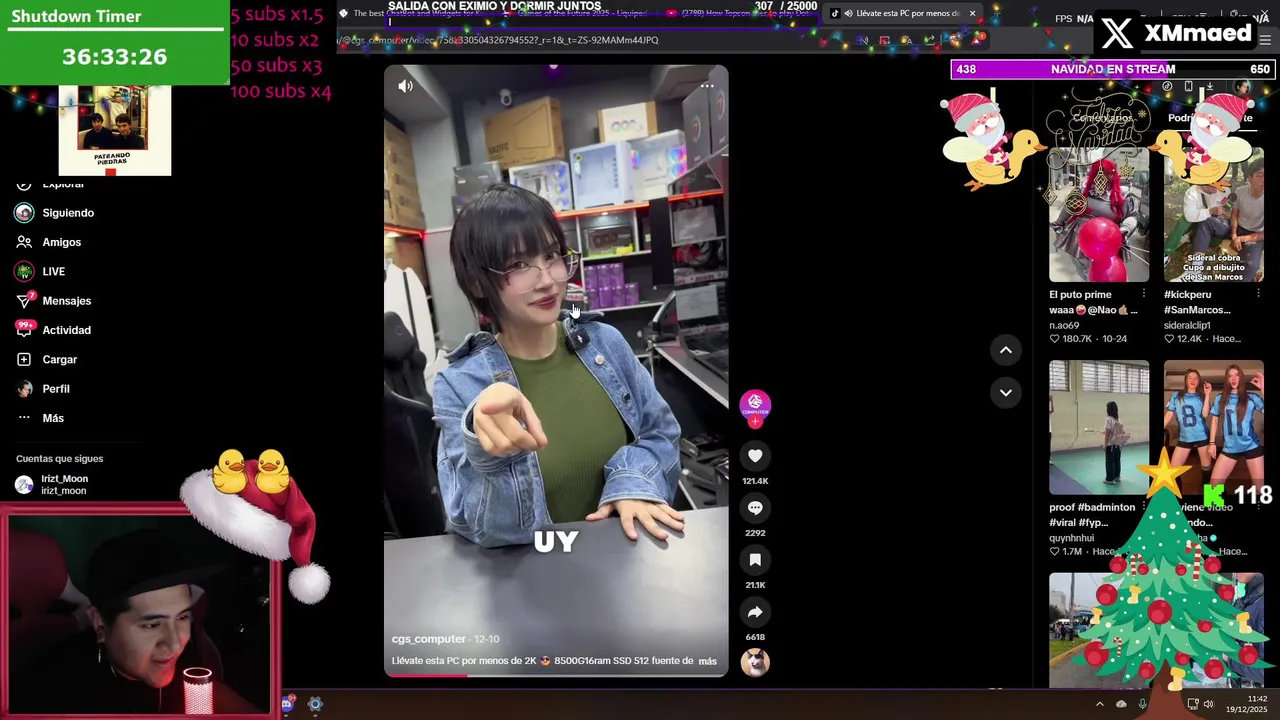
Task: Open the video's three-dot options menu
Action: tap(707, 86)
